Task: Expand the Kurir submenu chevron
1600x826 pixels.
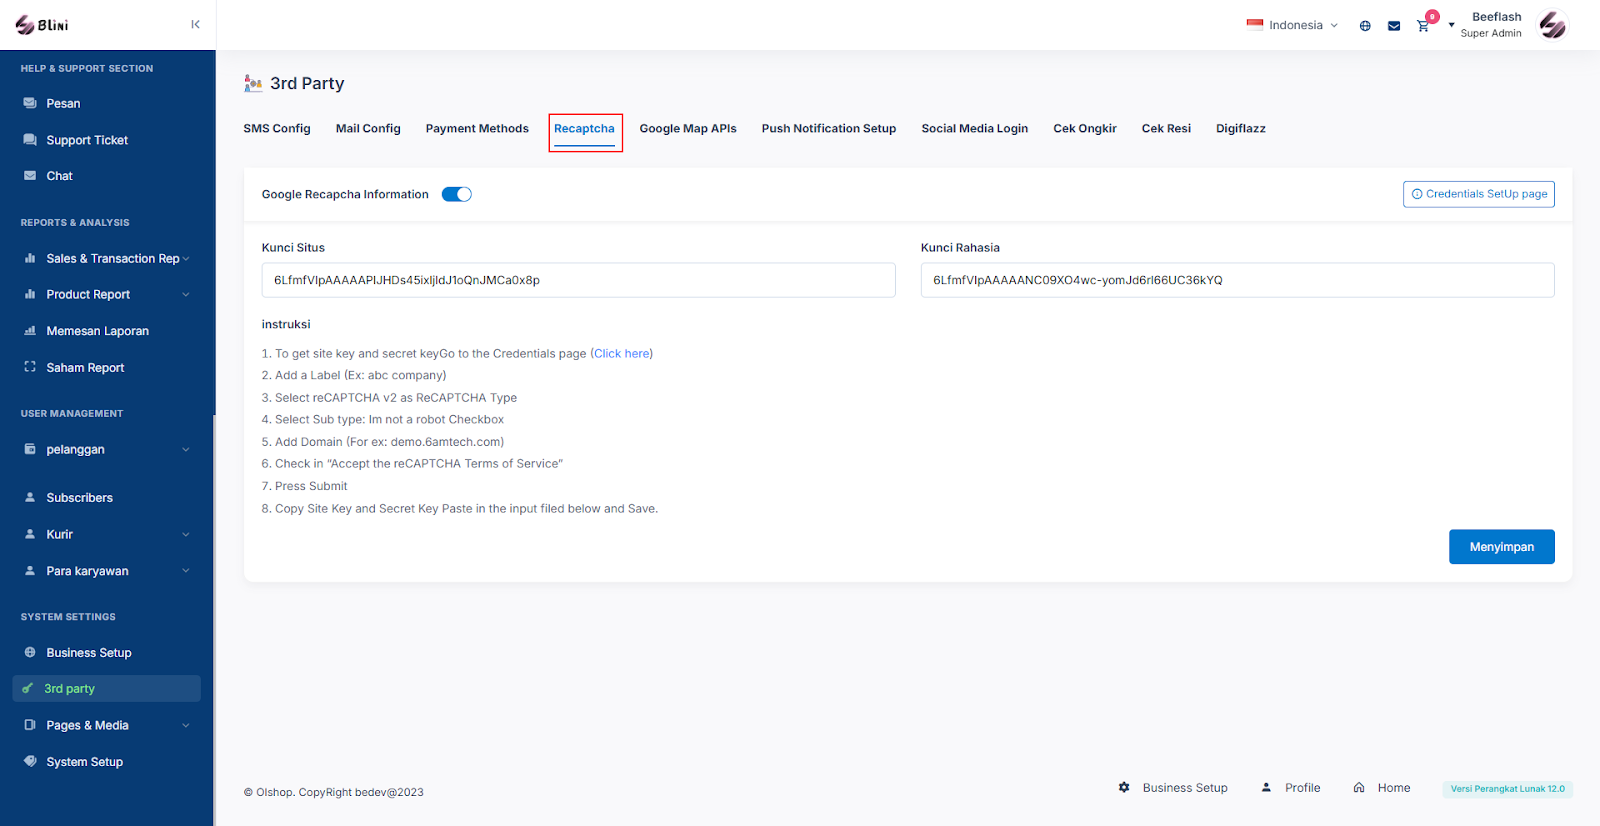Action: coord(186,535)
